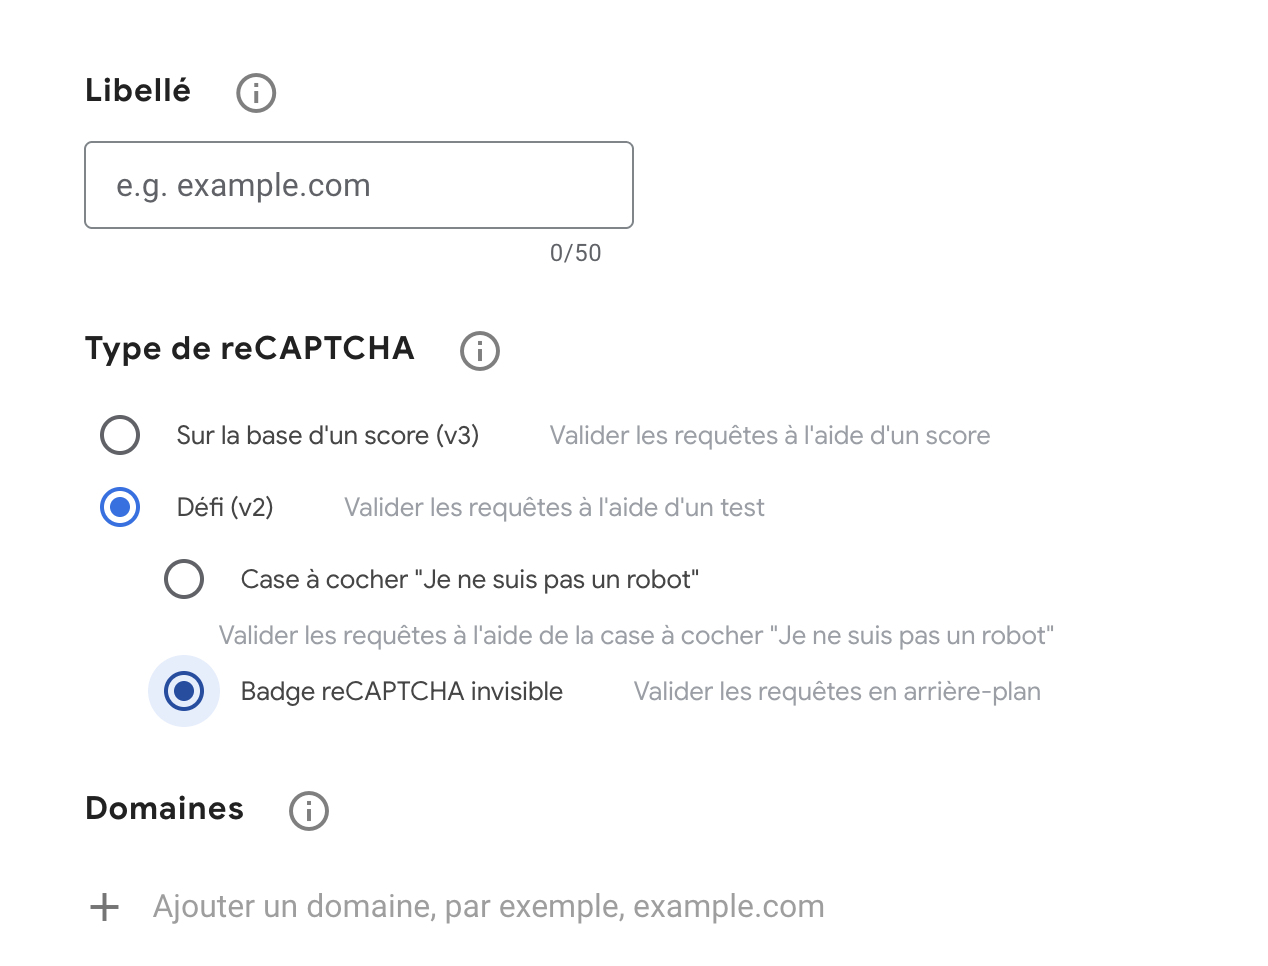
Task: Click the "Domaines" section heading
Action: tap(165, 808)
